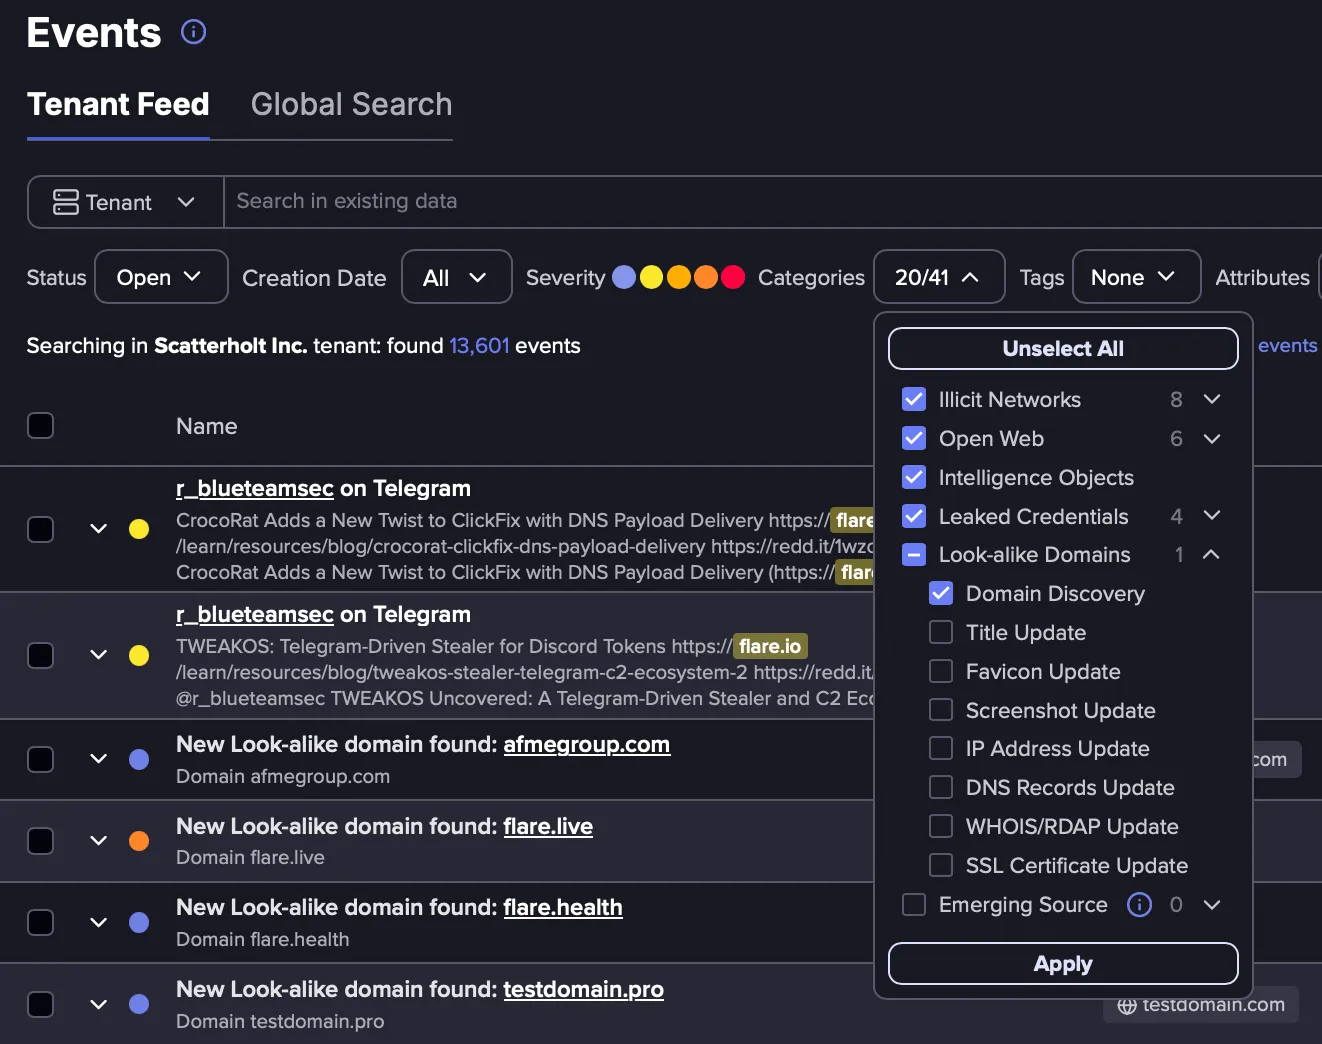Open the Status dropdown showing Open

161,277
